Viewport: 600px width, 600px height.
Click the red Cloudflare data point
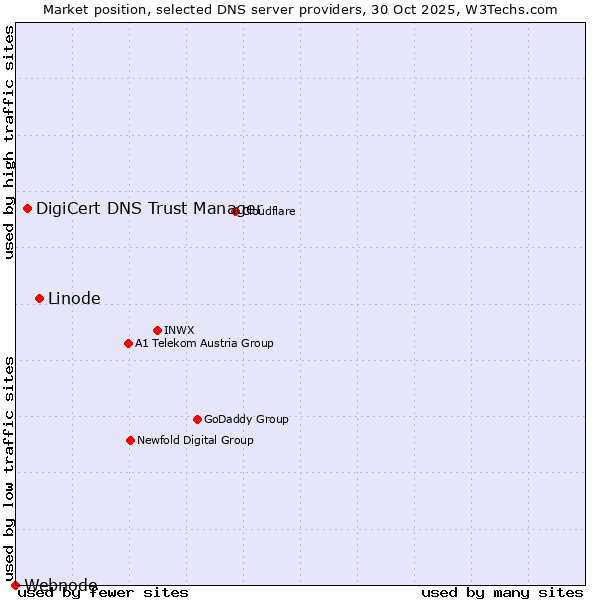point(236,211)
